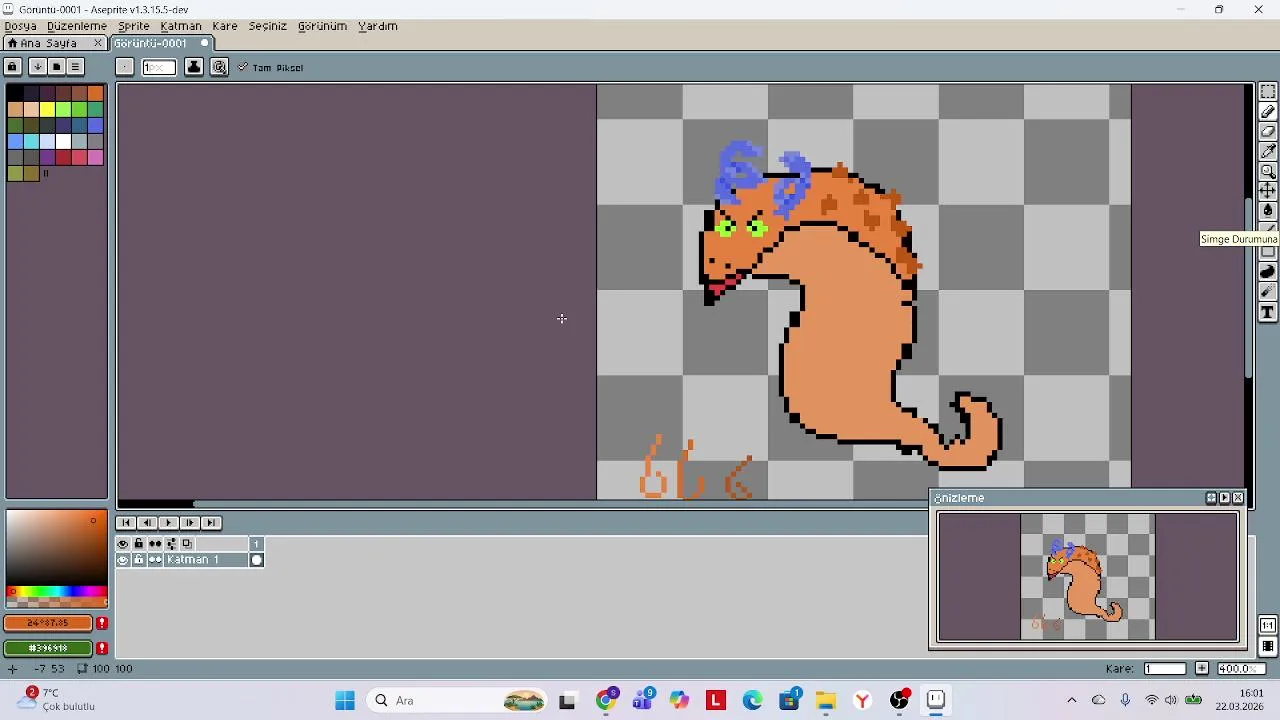Select the Zoom tool
Viewport: 1280px width, 720px height.
1268,171
